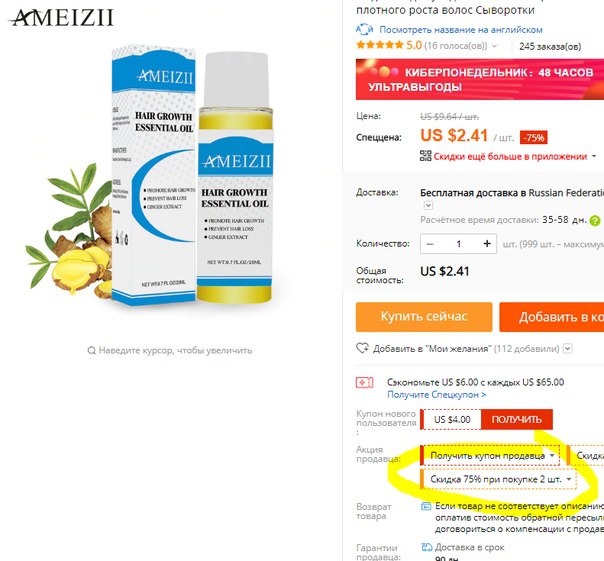Click the magnifier icon below the product image
Viewport: 604px width, 561px height.
pyautogui.click(x=91, y=351)
